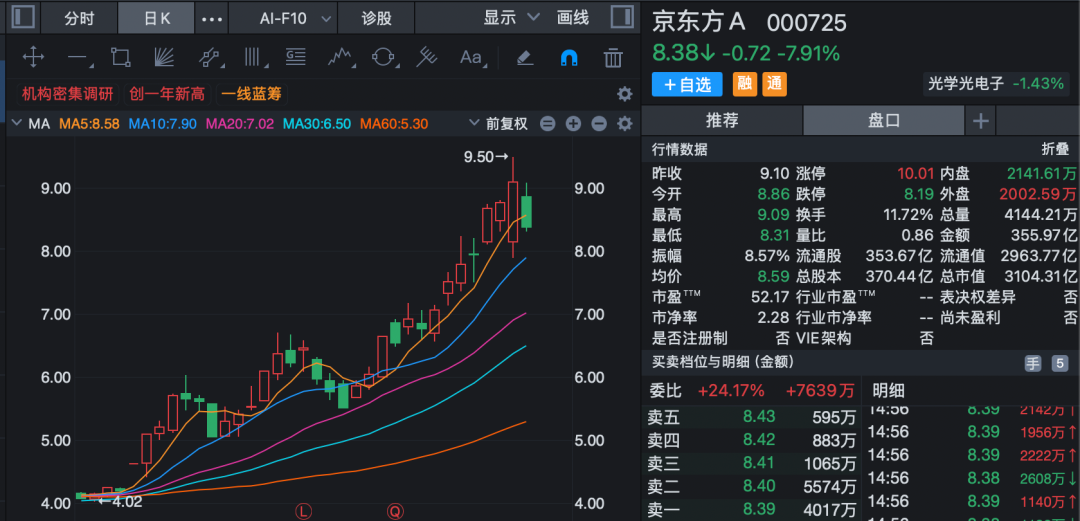Click the 涨停 10.01 value
The image size is (1080, 521).
915,173
